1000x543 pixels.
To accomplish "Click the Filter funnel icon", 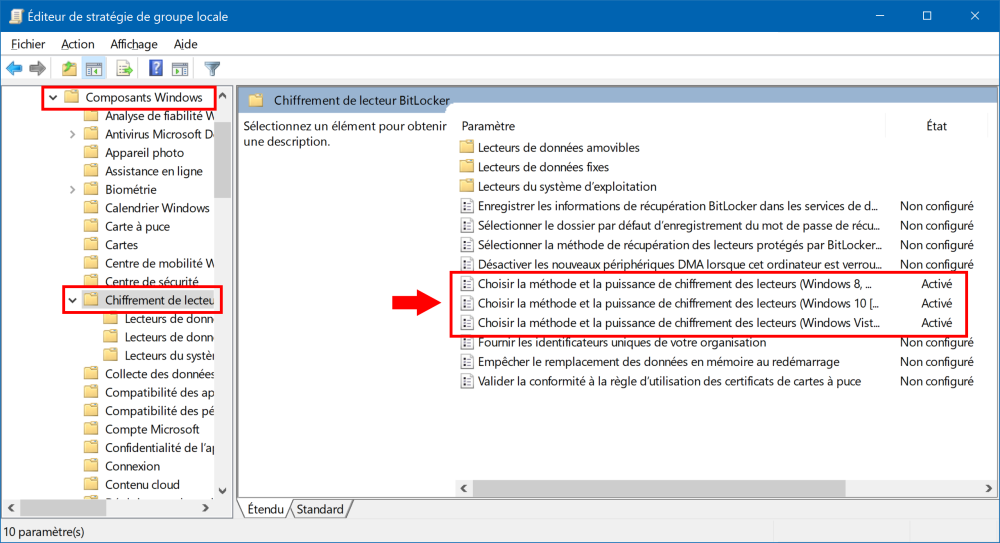I will click(x=212, y=68).
